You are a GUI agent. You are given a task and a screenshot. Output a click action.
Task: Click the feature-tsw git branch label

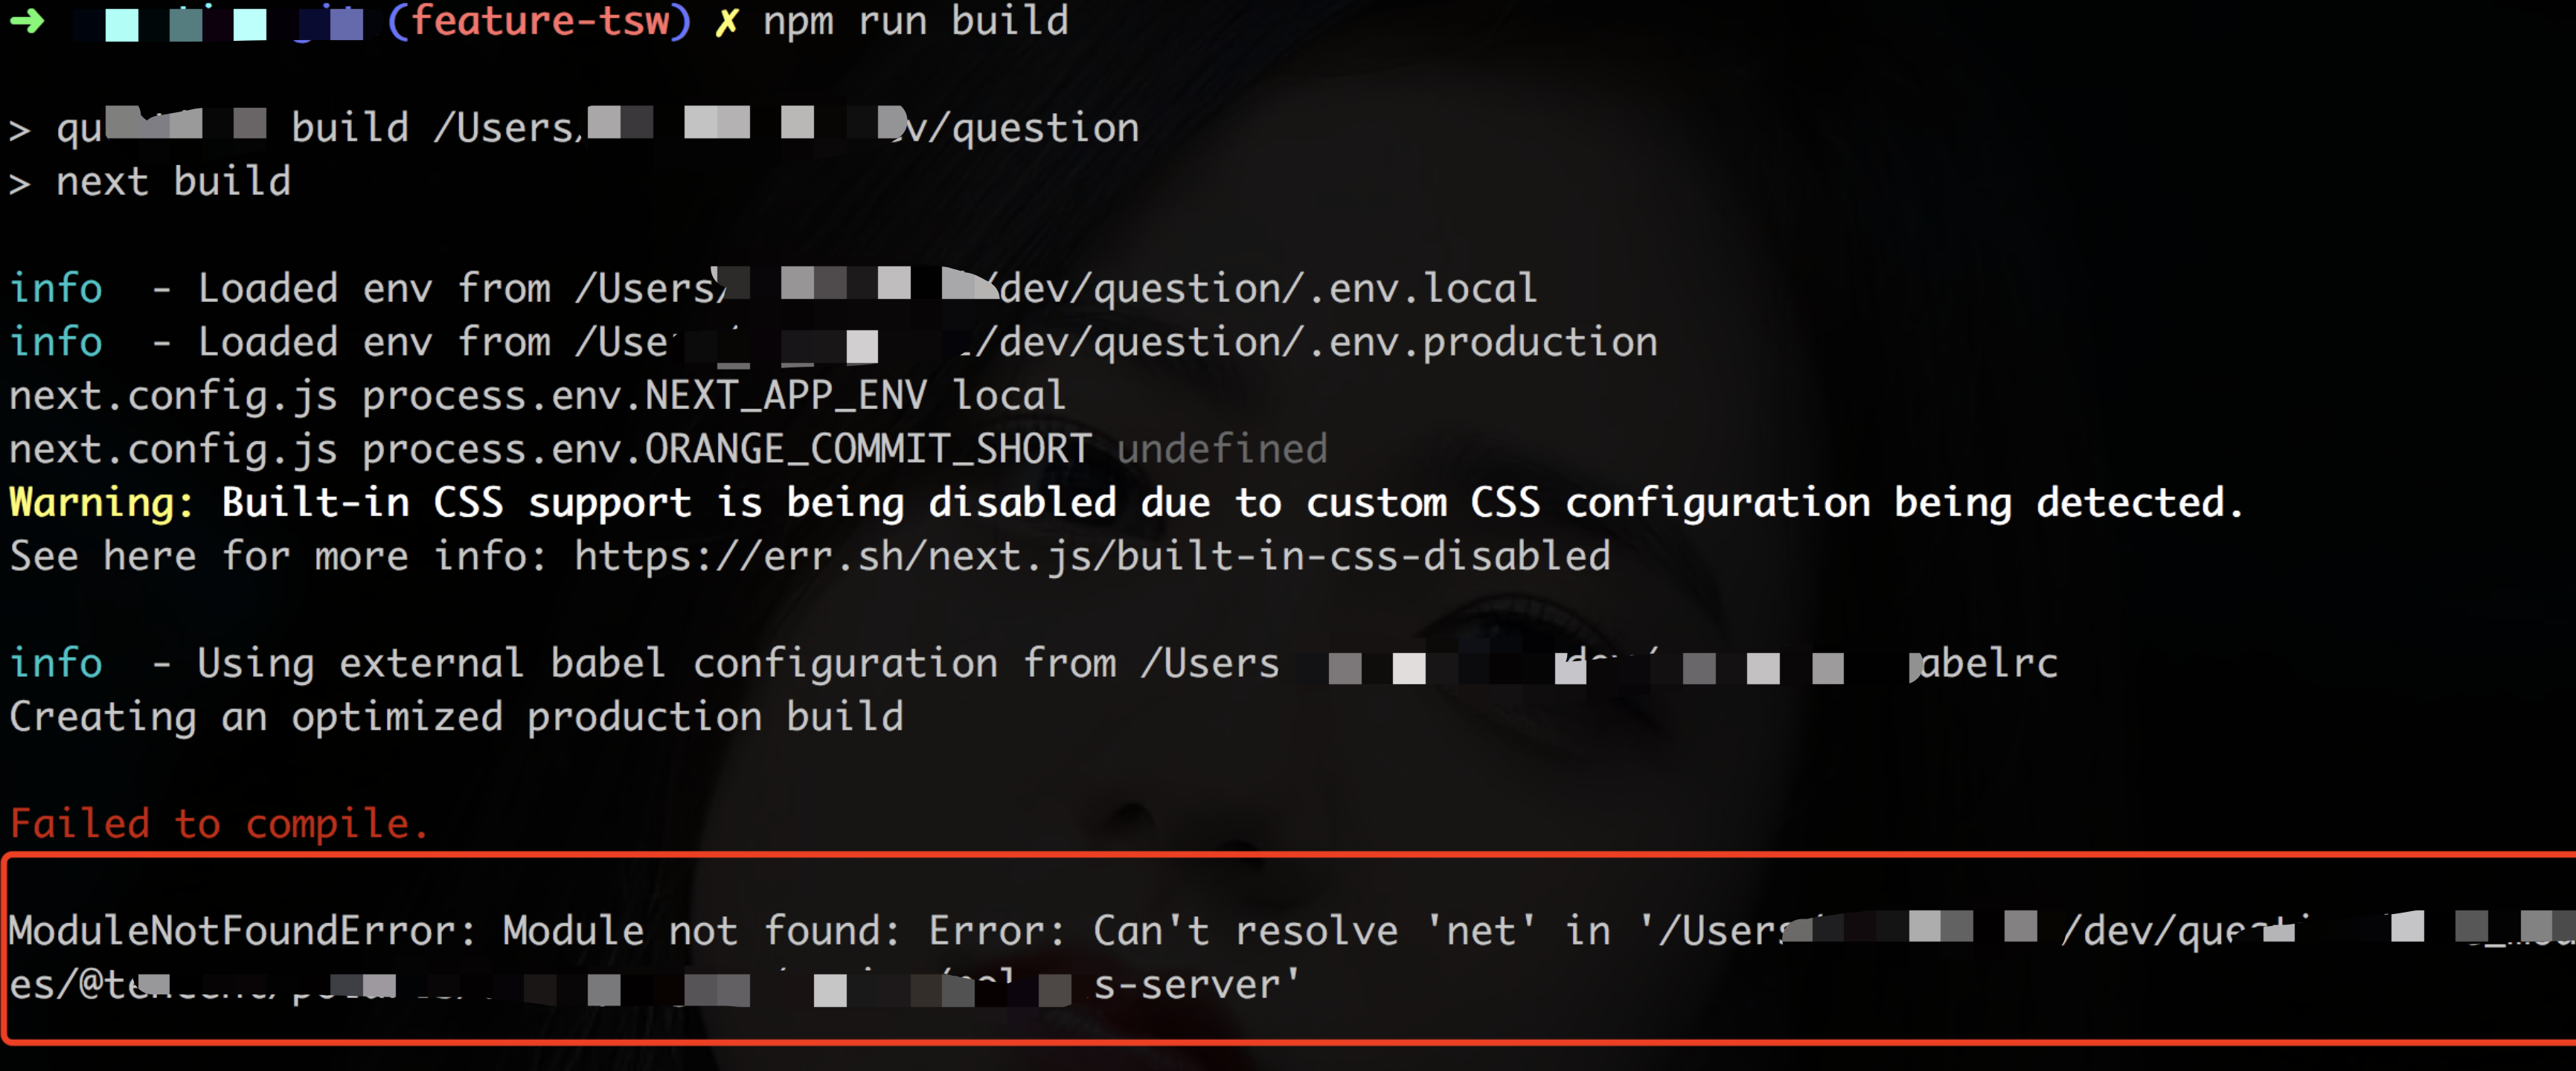pyautogui.click(x=539, y=21)
